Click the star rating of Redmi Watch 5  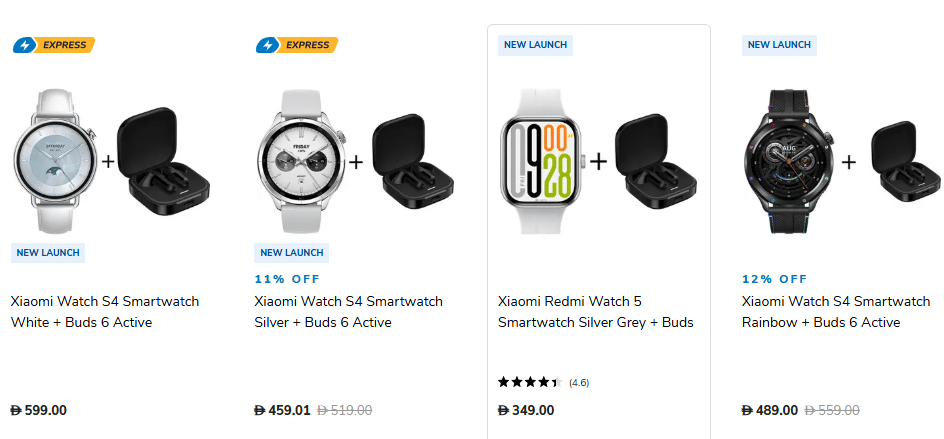click(530, 382)
